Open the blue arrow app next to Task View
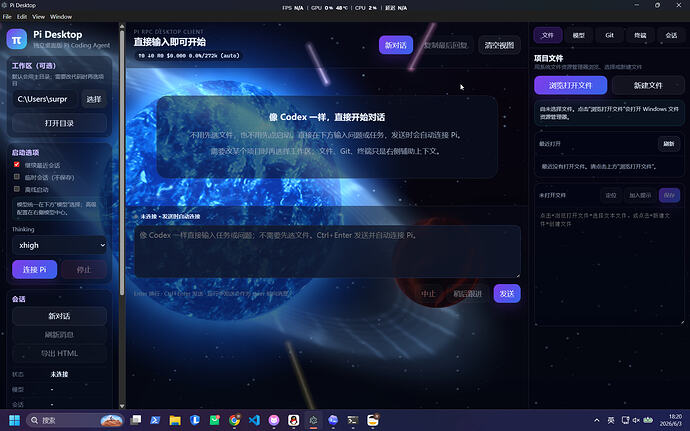690x431 pixels. [x=155, y=420]
